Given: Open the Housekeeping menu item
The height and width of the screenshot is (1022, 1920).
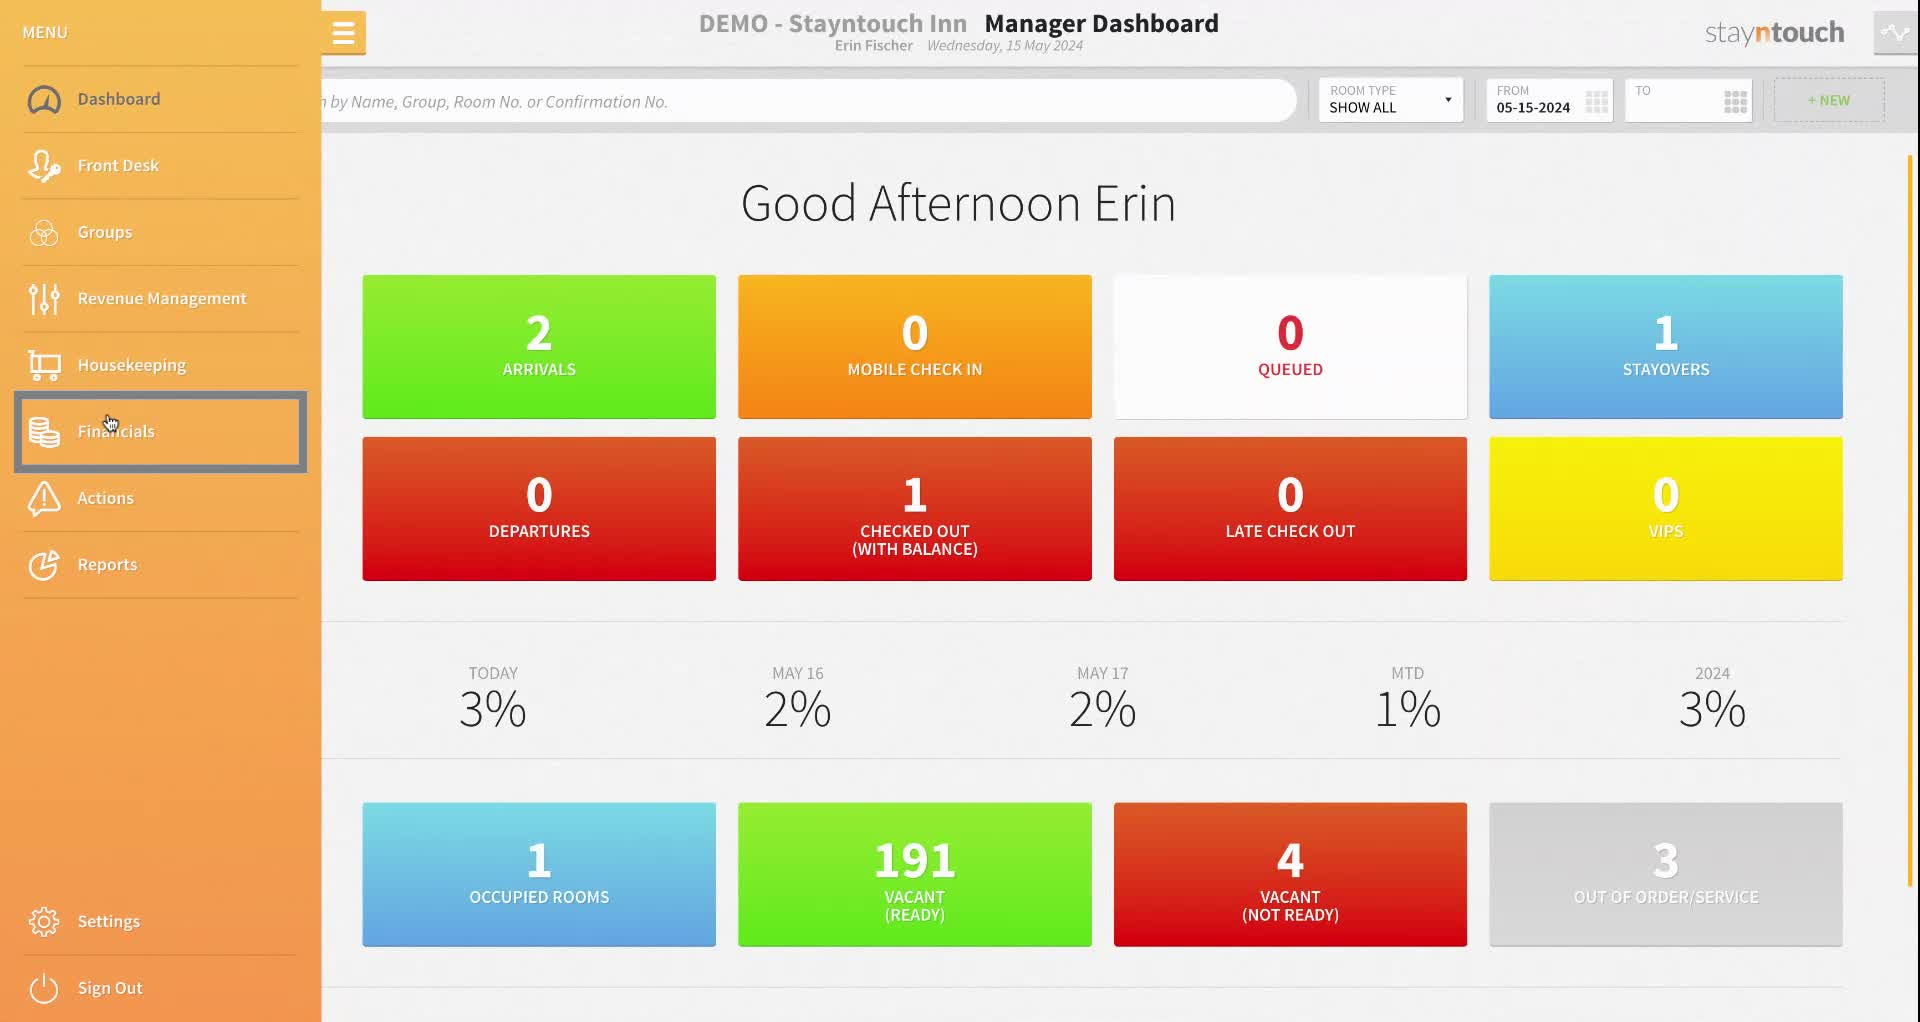Looking at the screenshot, I should click(161, 365).
